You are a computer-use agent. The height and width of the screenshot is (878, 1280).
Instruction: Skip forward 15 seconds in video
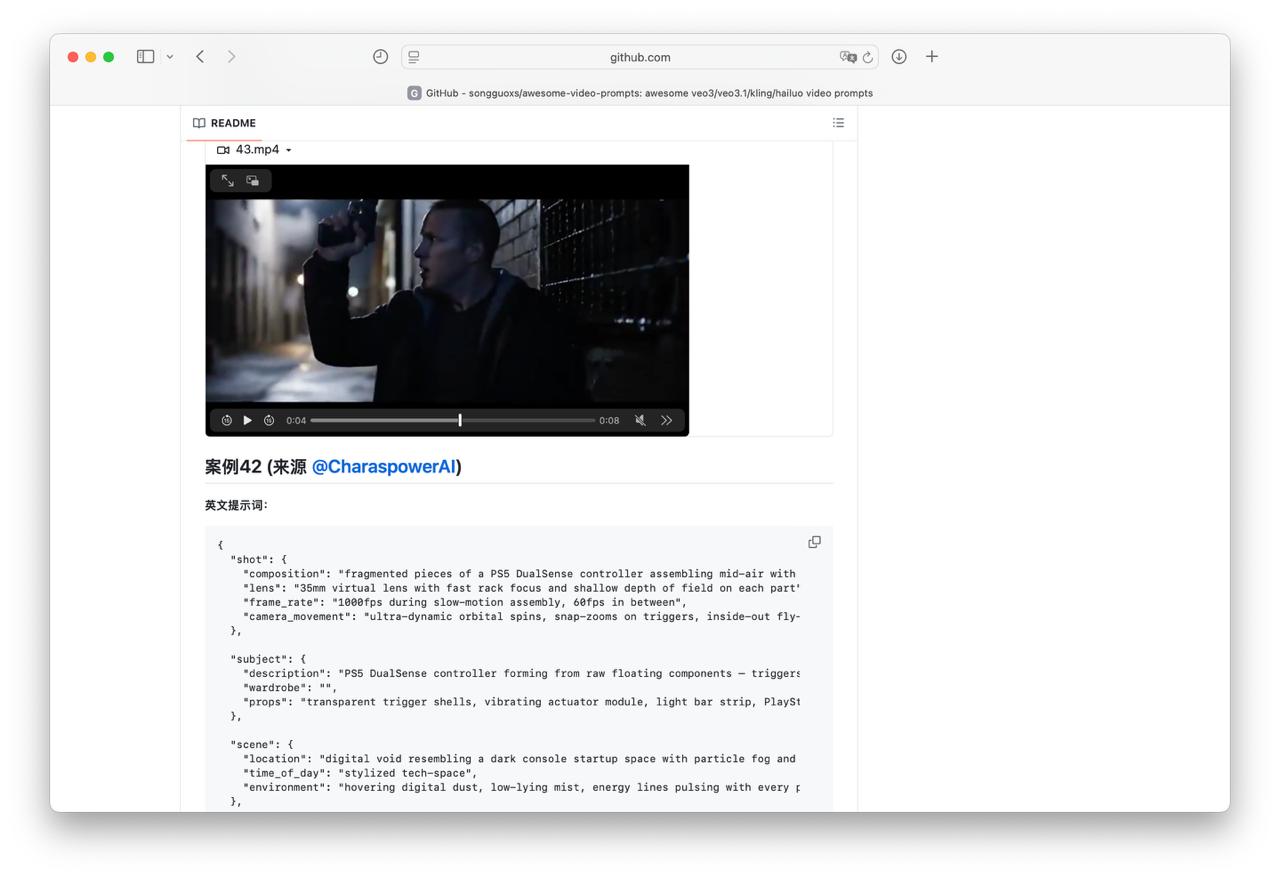point(269,421)
